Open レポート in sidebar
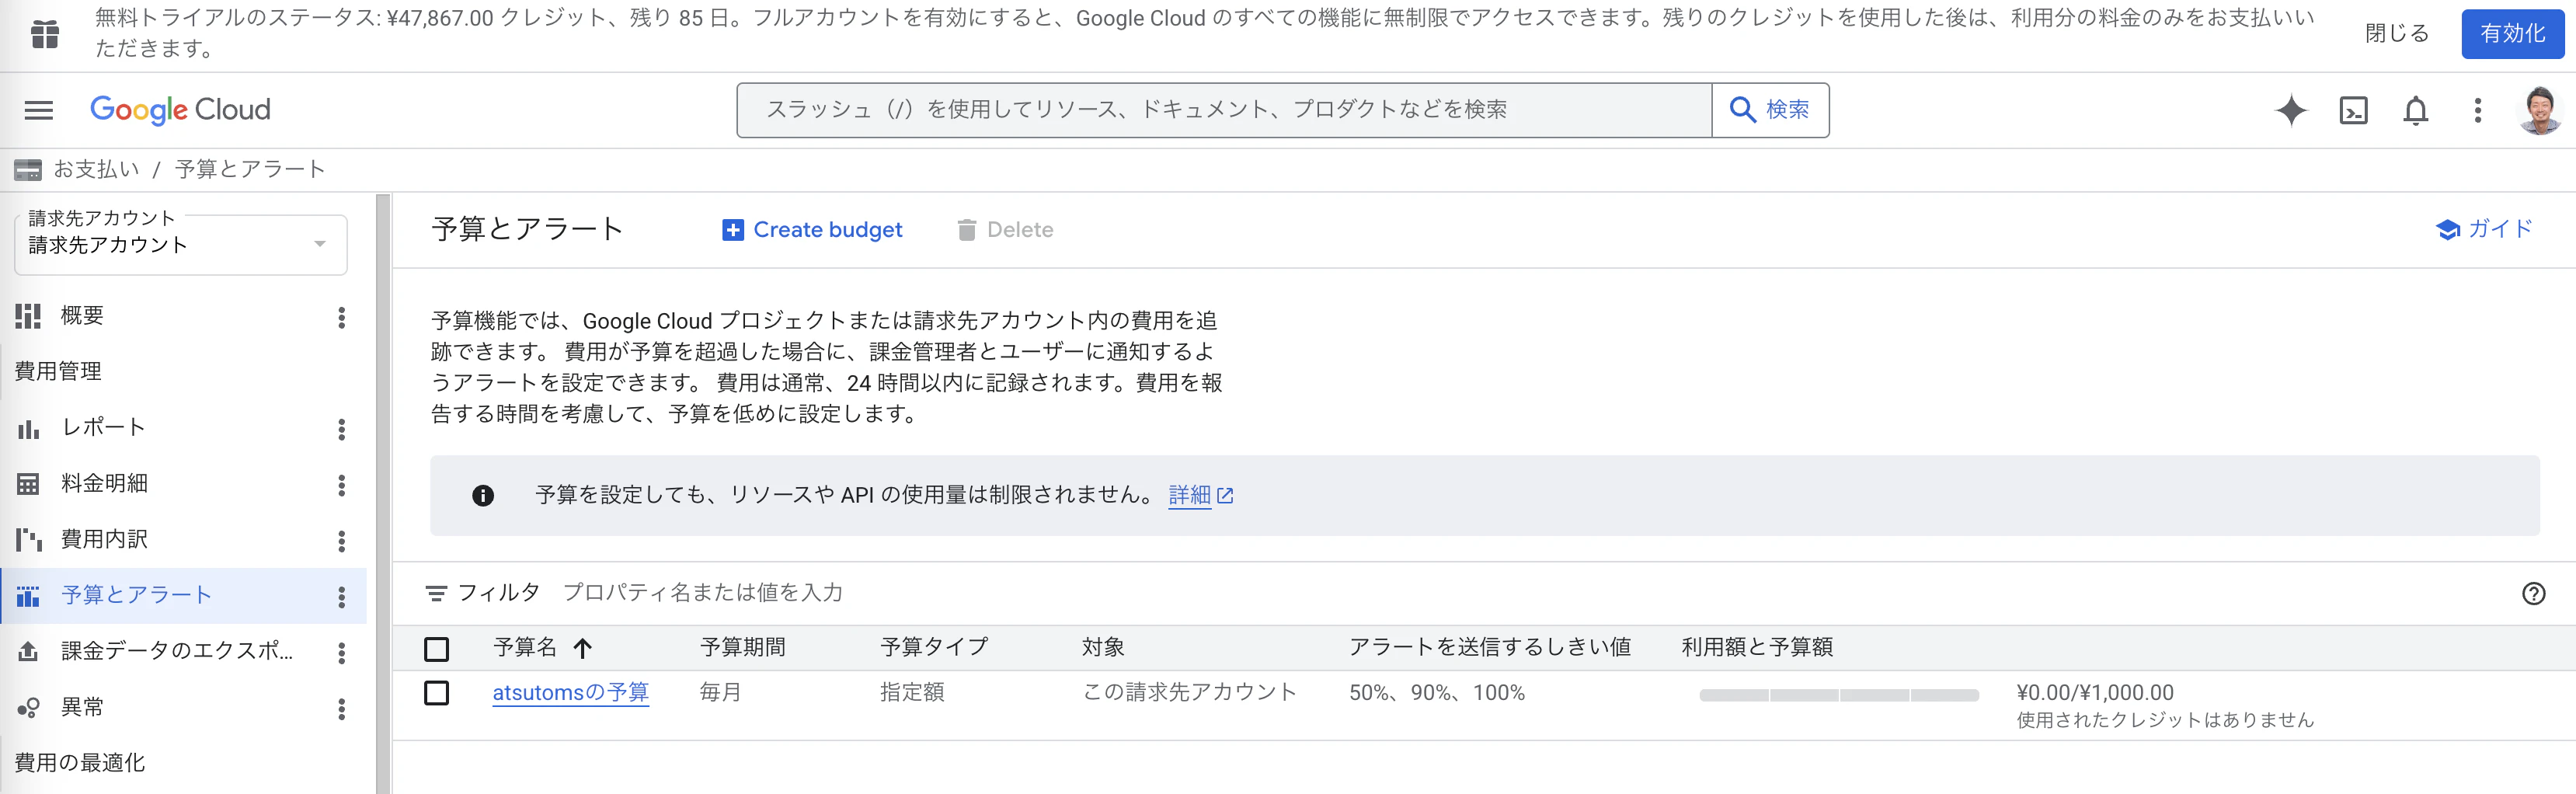Image resolution: width=2576 pixels, height=794 pixels. click(x=103, y=428)
